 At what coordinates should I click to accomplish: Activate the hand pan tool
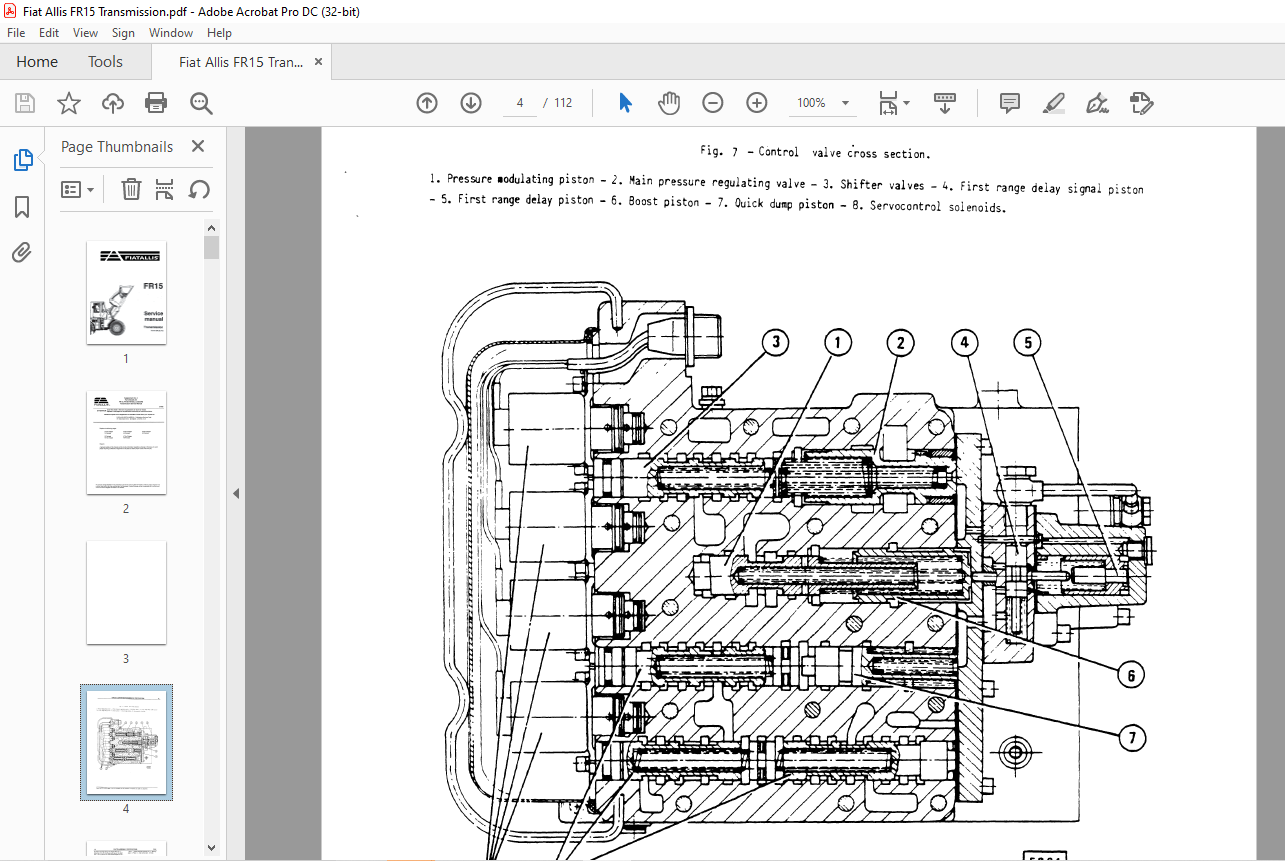[668, 103]
